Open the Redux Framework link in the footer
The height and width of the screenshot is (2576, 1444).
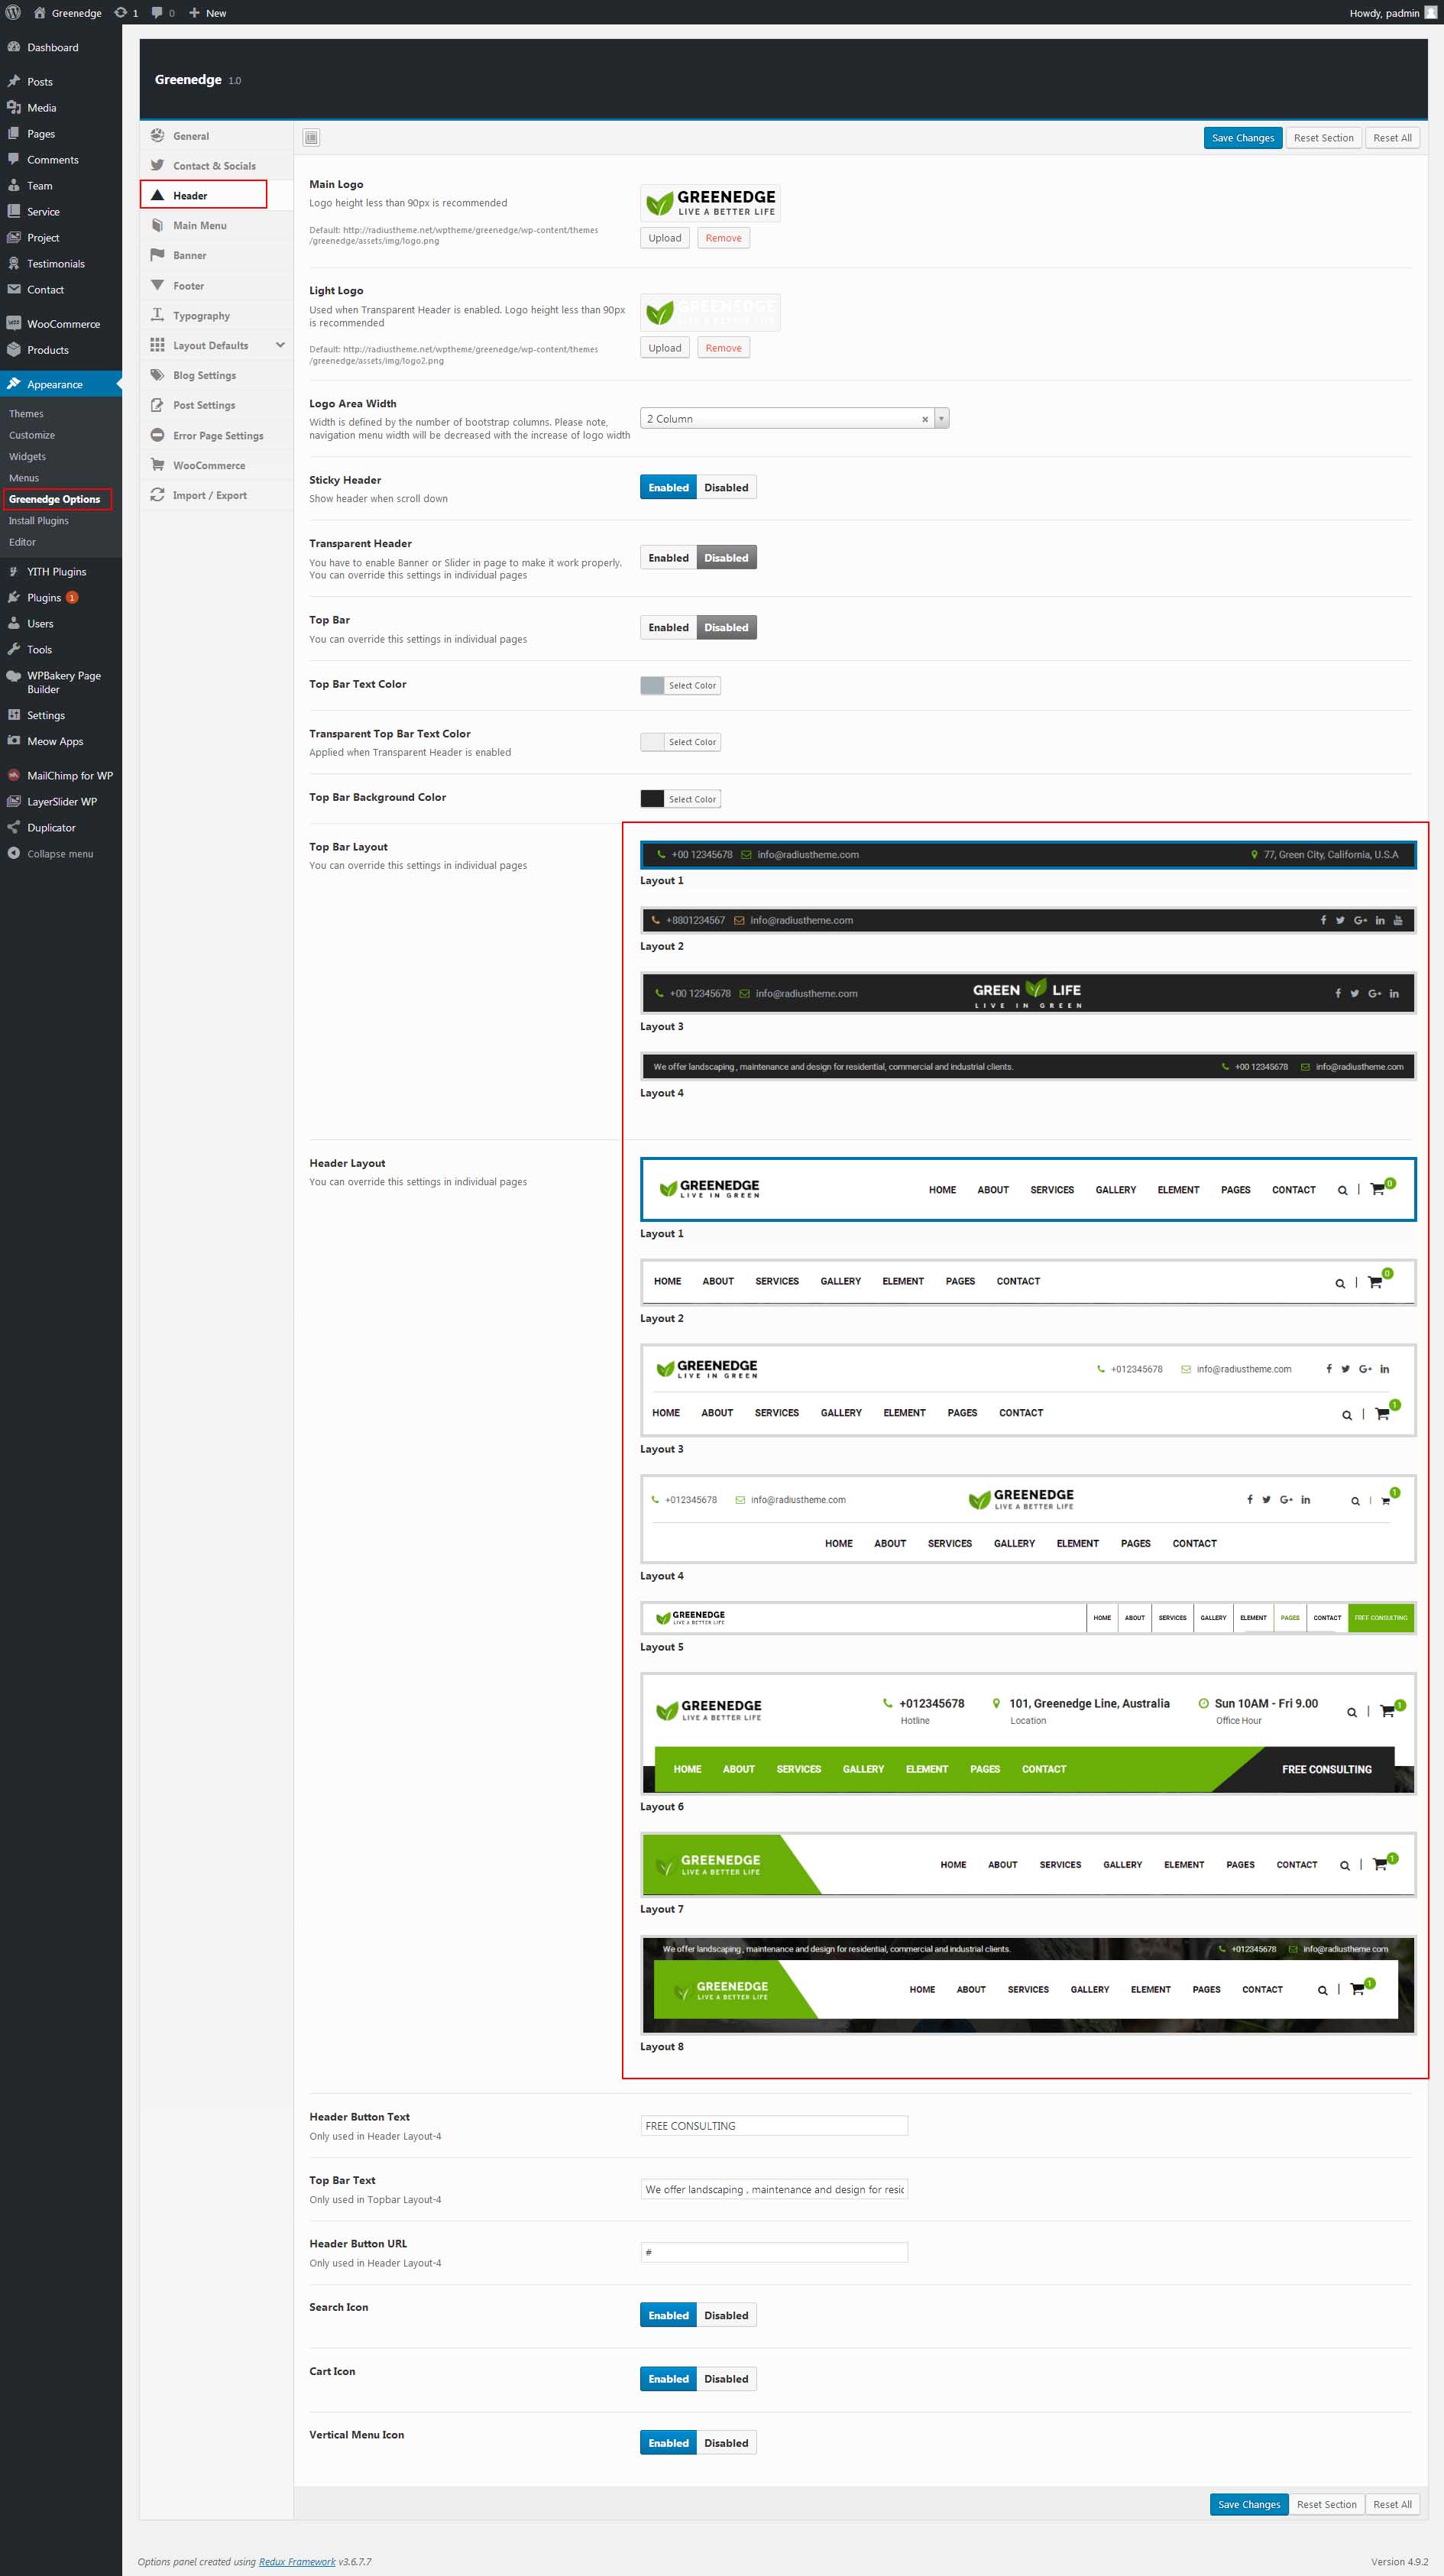297,2561
